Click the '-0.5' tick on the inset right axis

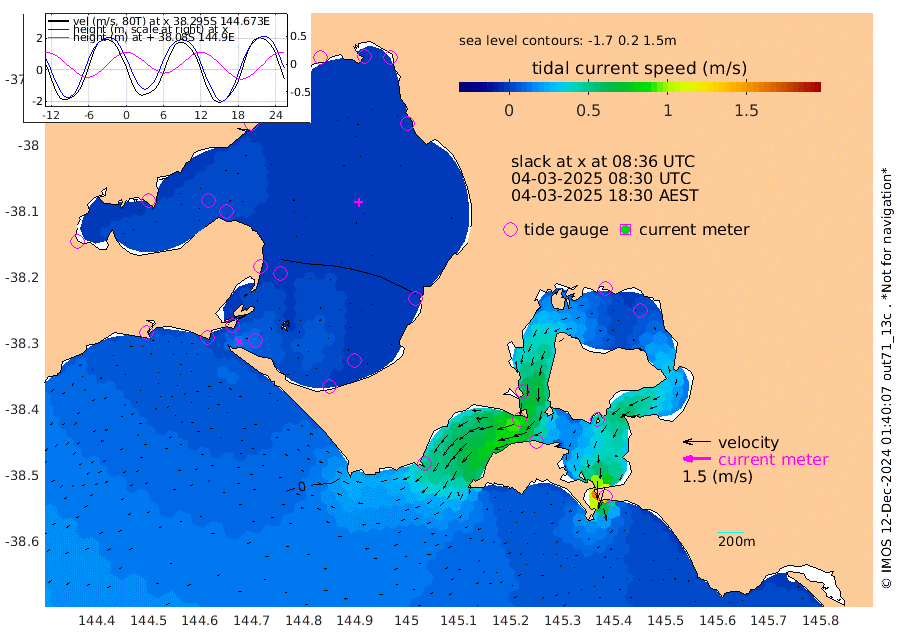(x=300, y=92)
